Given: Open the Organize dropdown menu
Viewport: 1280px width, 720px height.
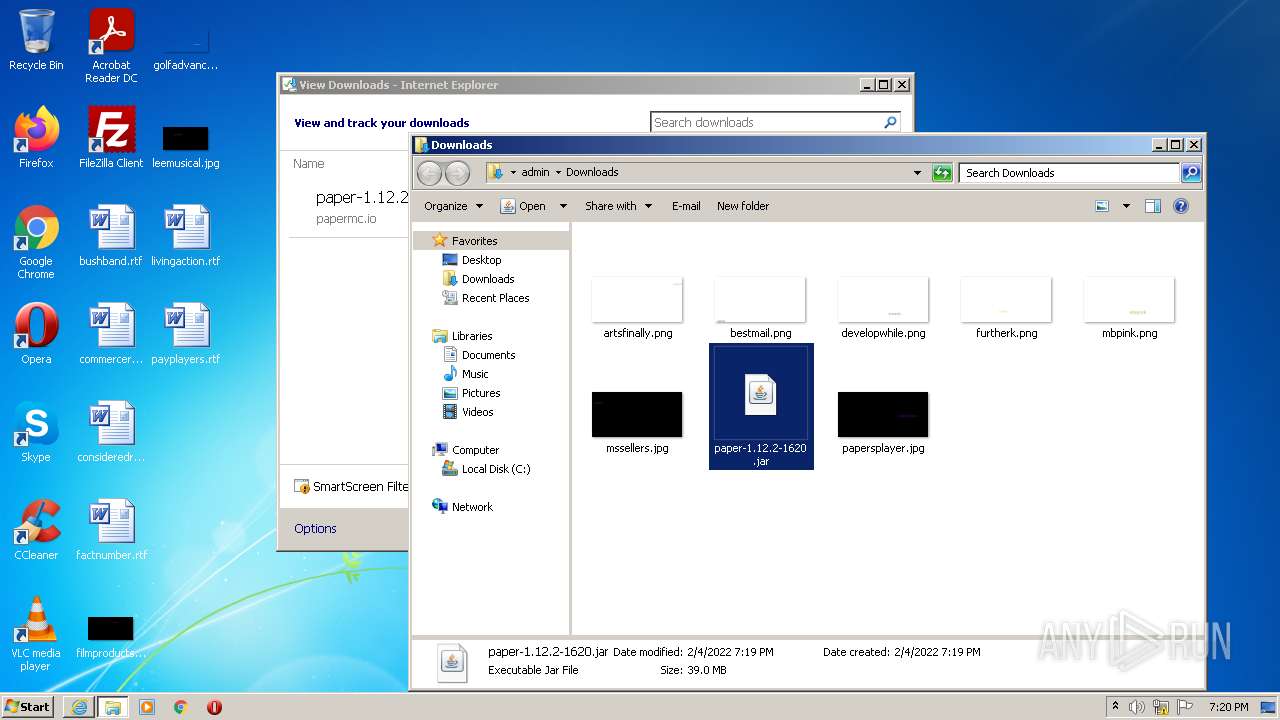Looking at the screenshot, I should (453, 206).
